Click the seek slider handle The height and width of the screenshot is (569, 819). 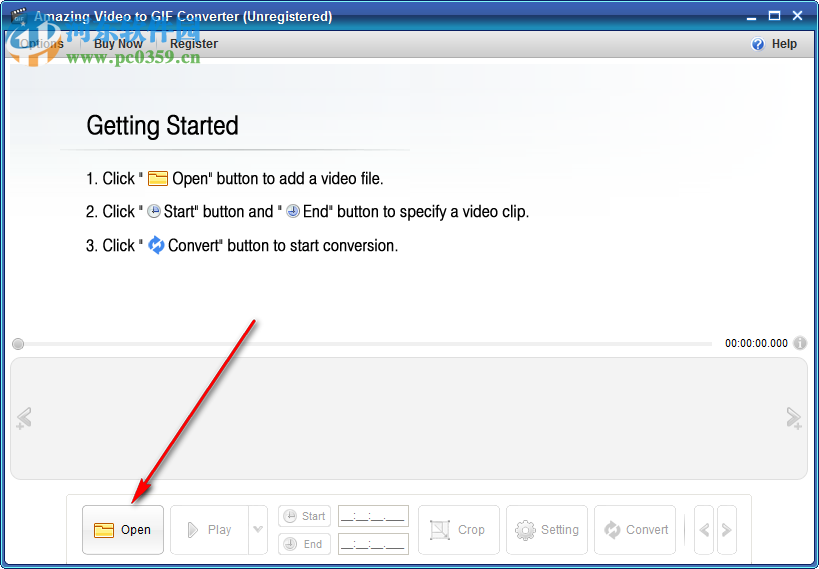(18, 344)
